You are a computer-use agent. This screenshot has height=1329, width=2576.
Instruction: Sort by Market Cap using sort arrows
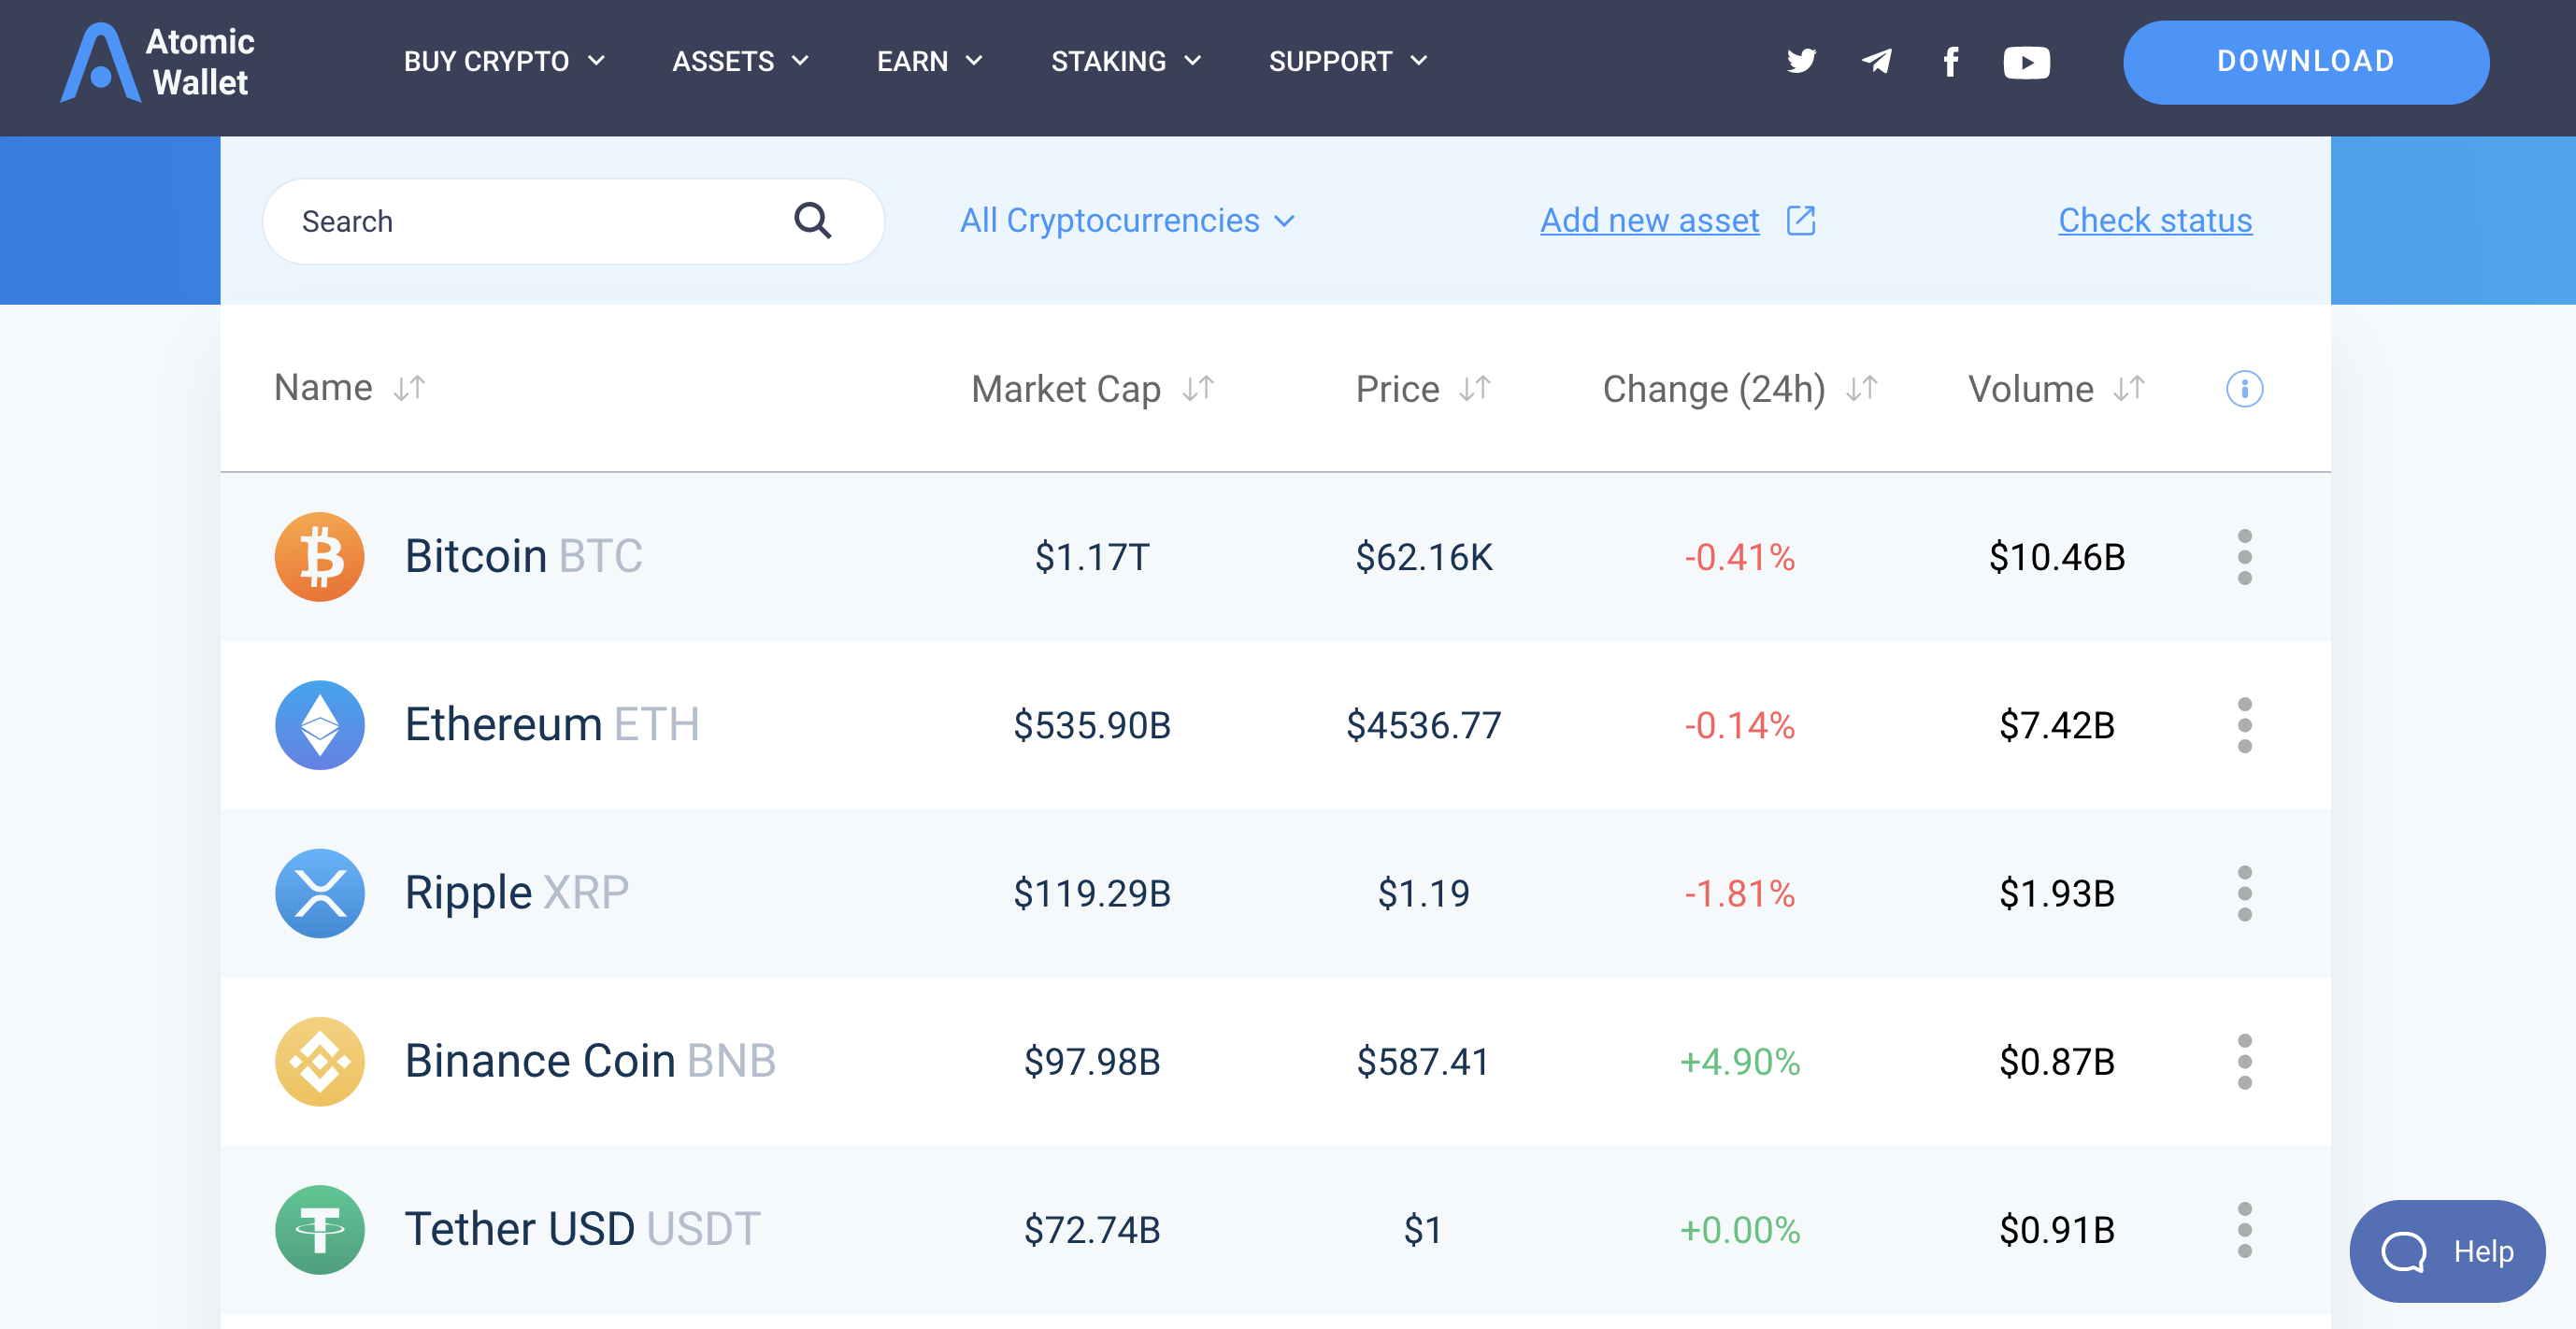[x=1198, y=388]
